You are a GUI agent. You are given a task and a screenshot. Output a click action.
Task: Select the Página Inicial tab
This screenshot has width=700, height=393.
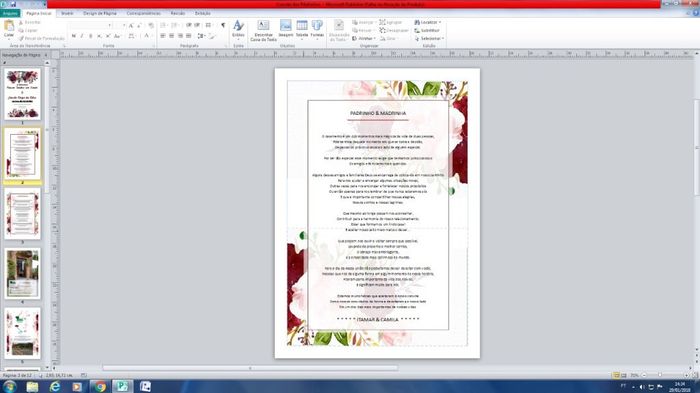(39, 13)
